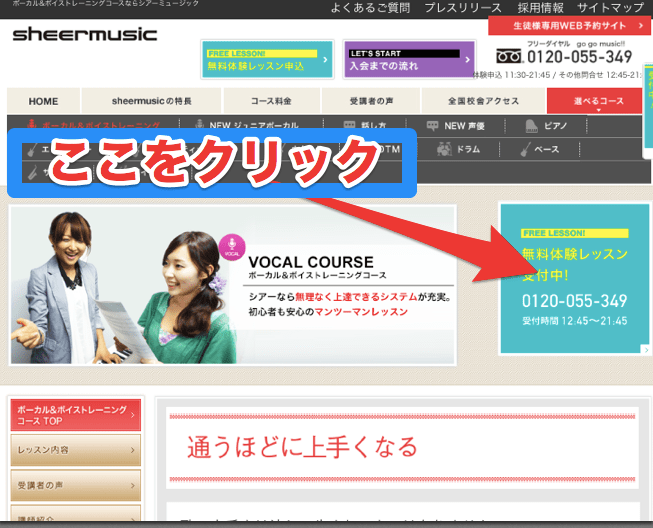Click 通うほどに上手くなる heading
Screen dimensions: 653x528
click(x=302, y=447)
